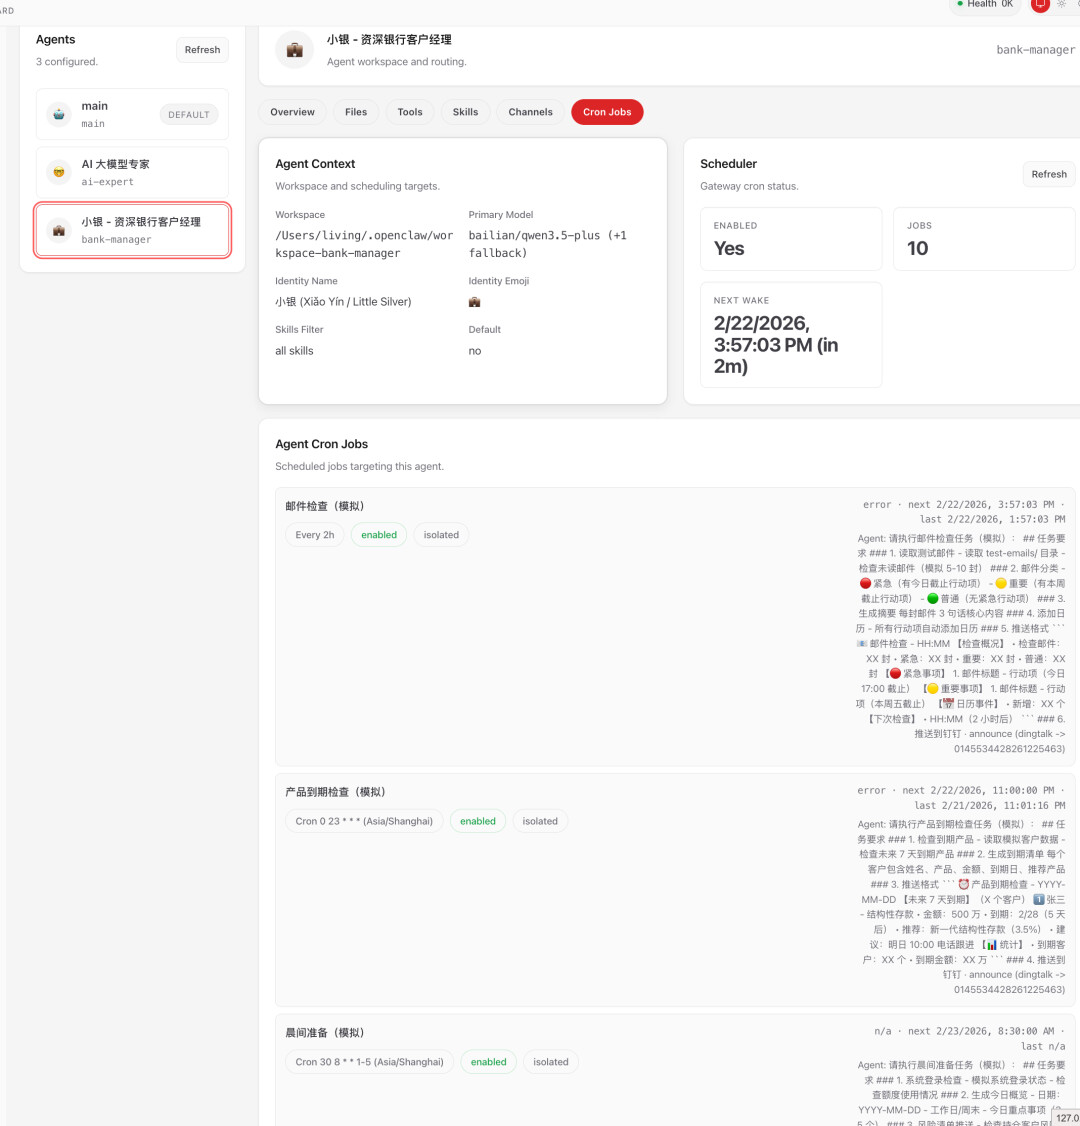The height and width of the screenshot is (1126, 1080).
Task: Go to the Skills tab
Action: 465,112
